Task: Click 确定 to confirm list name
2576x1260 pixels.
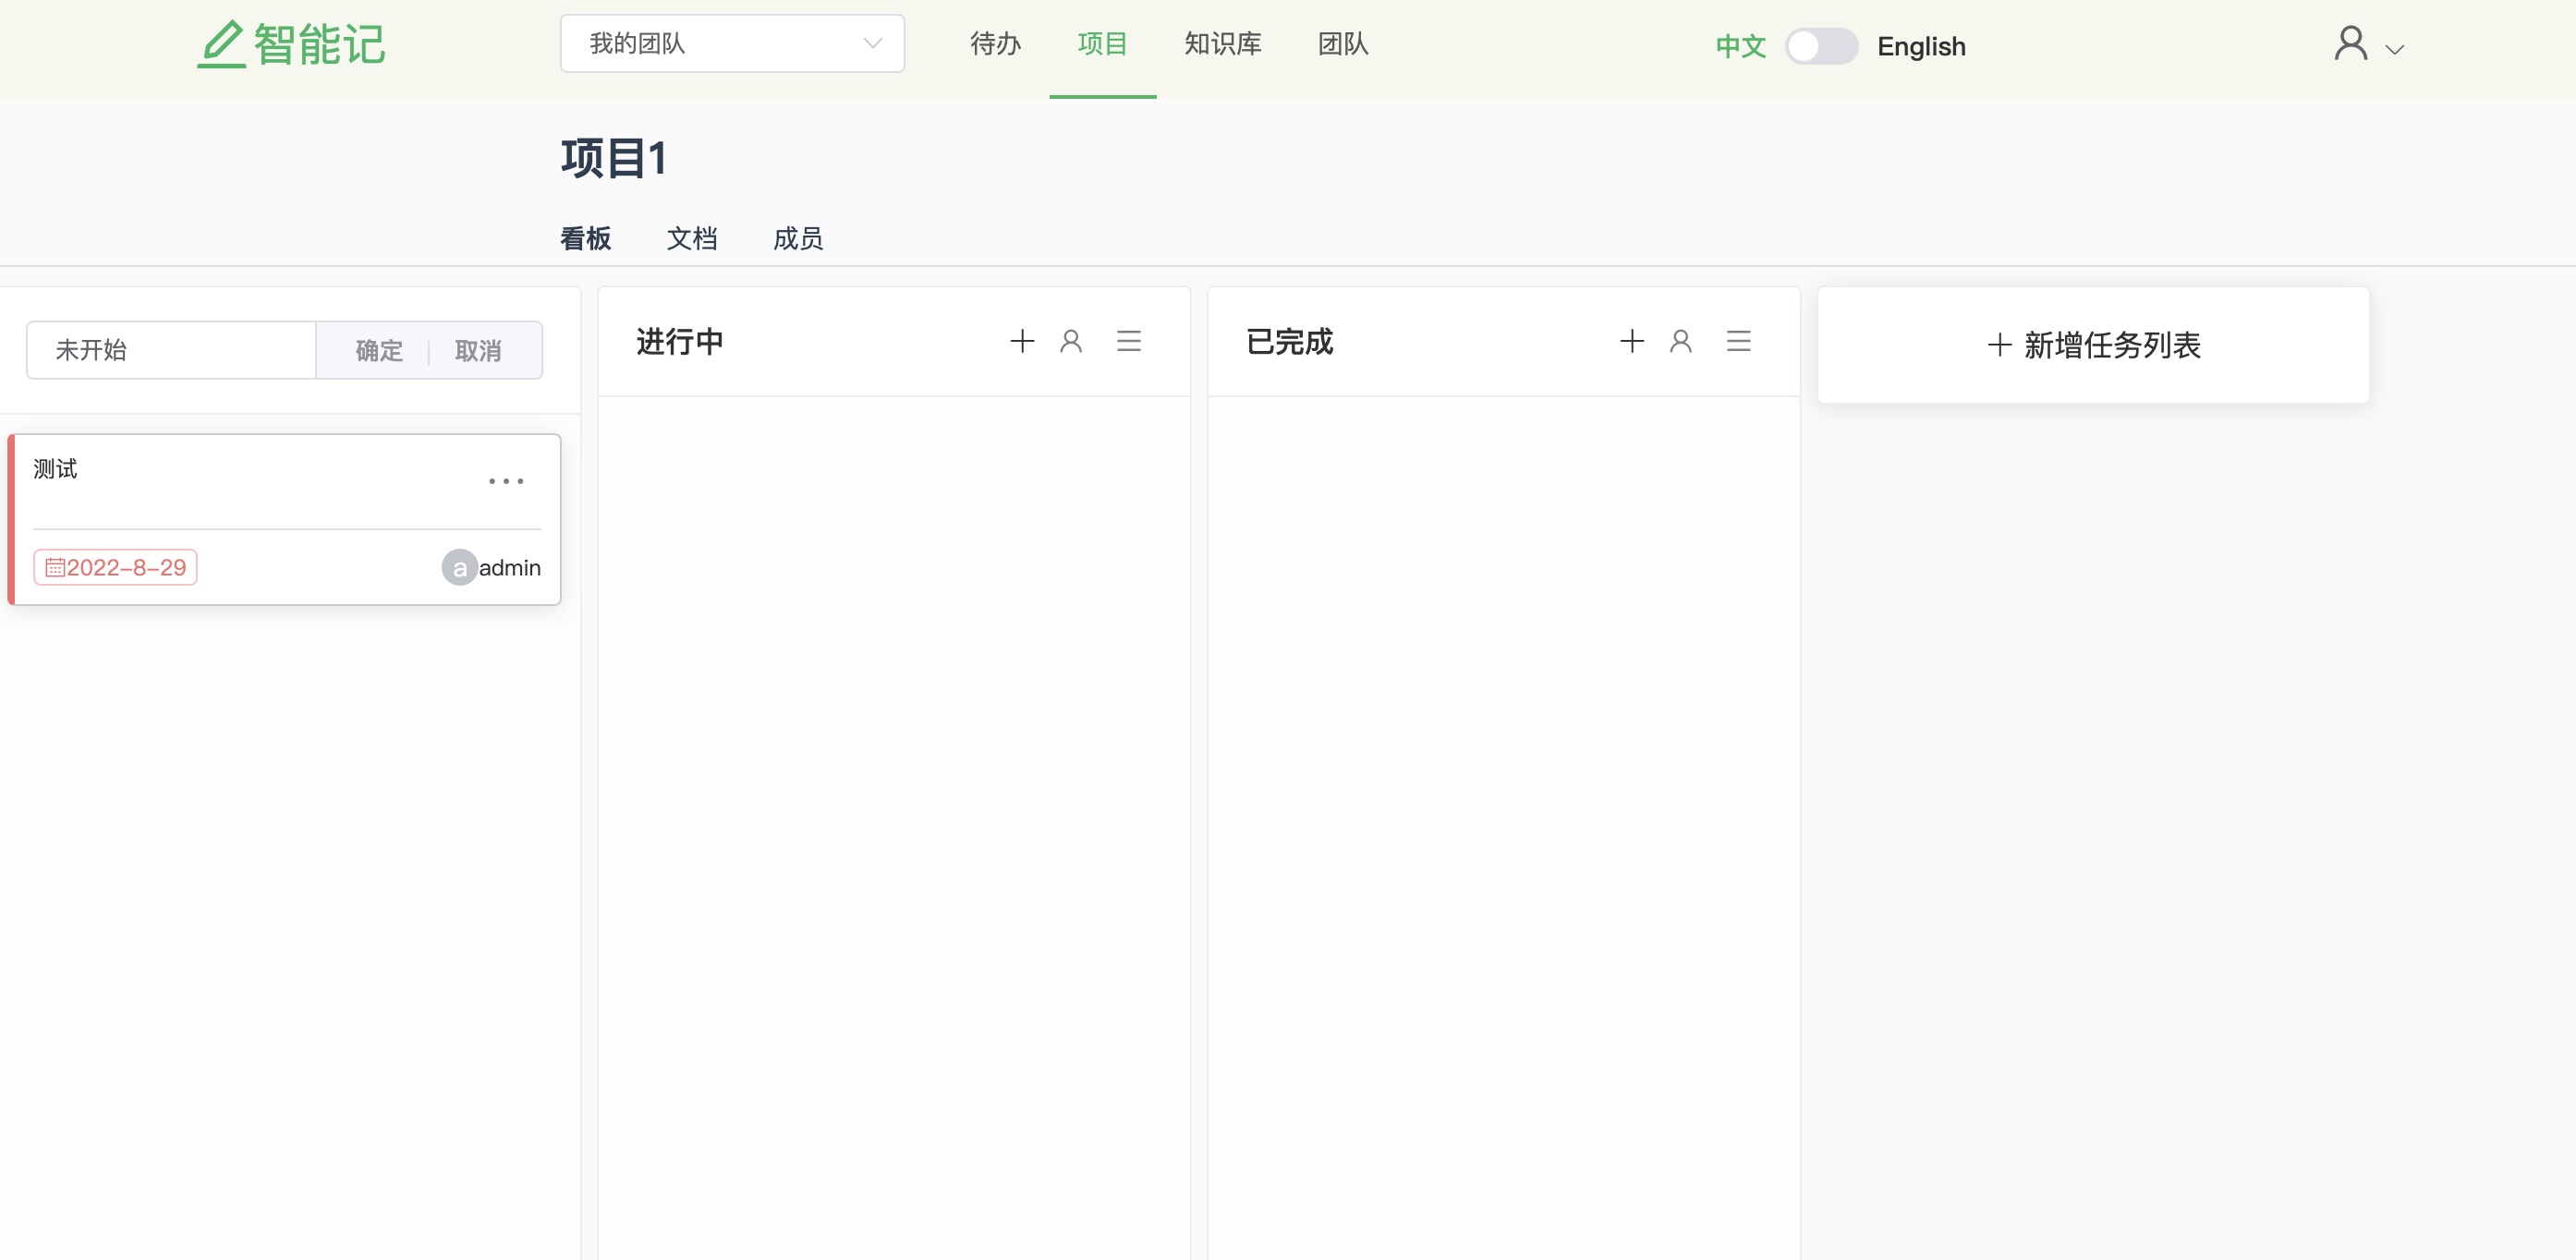Action: [x=379, y=350]
